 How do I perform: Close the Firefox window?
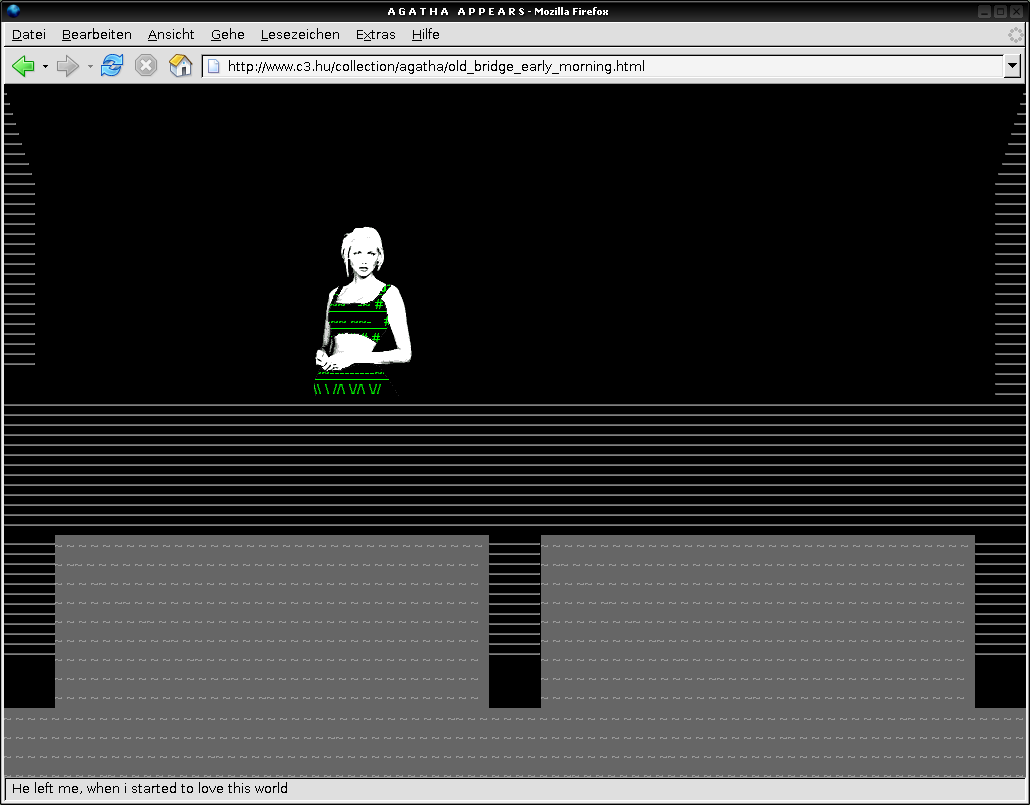1016,11
